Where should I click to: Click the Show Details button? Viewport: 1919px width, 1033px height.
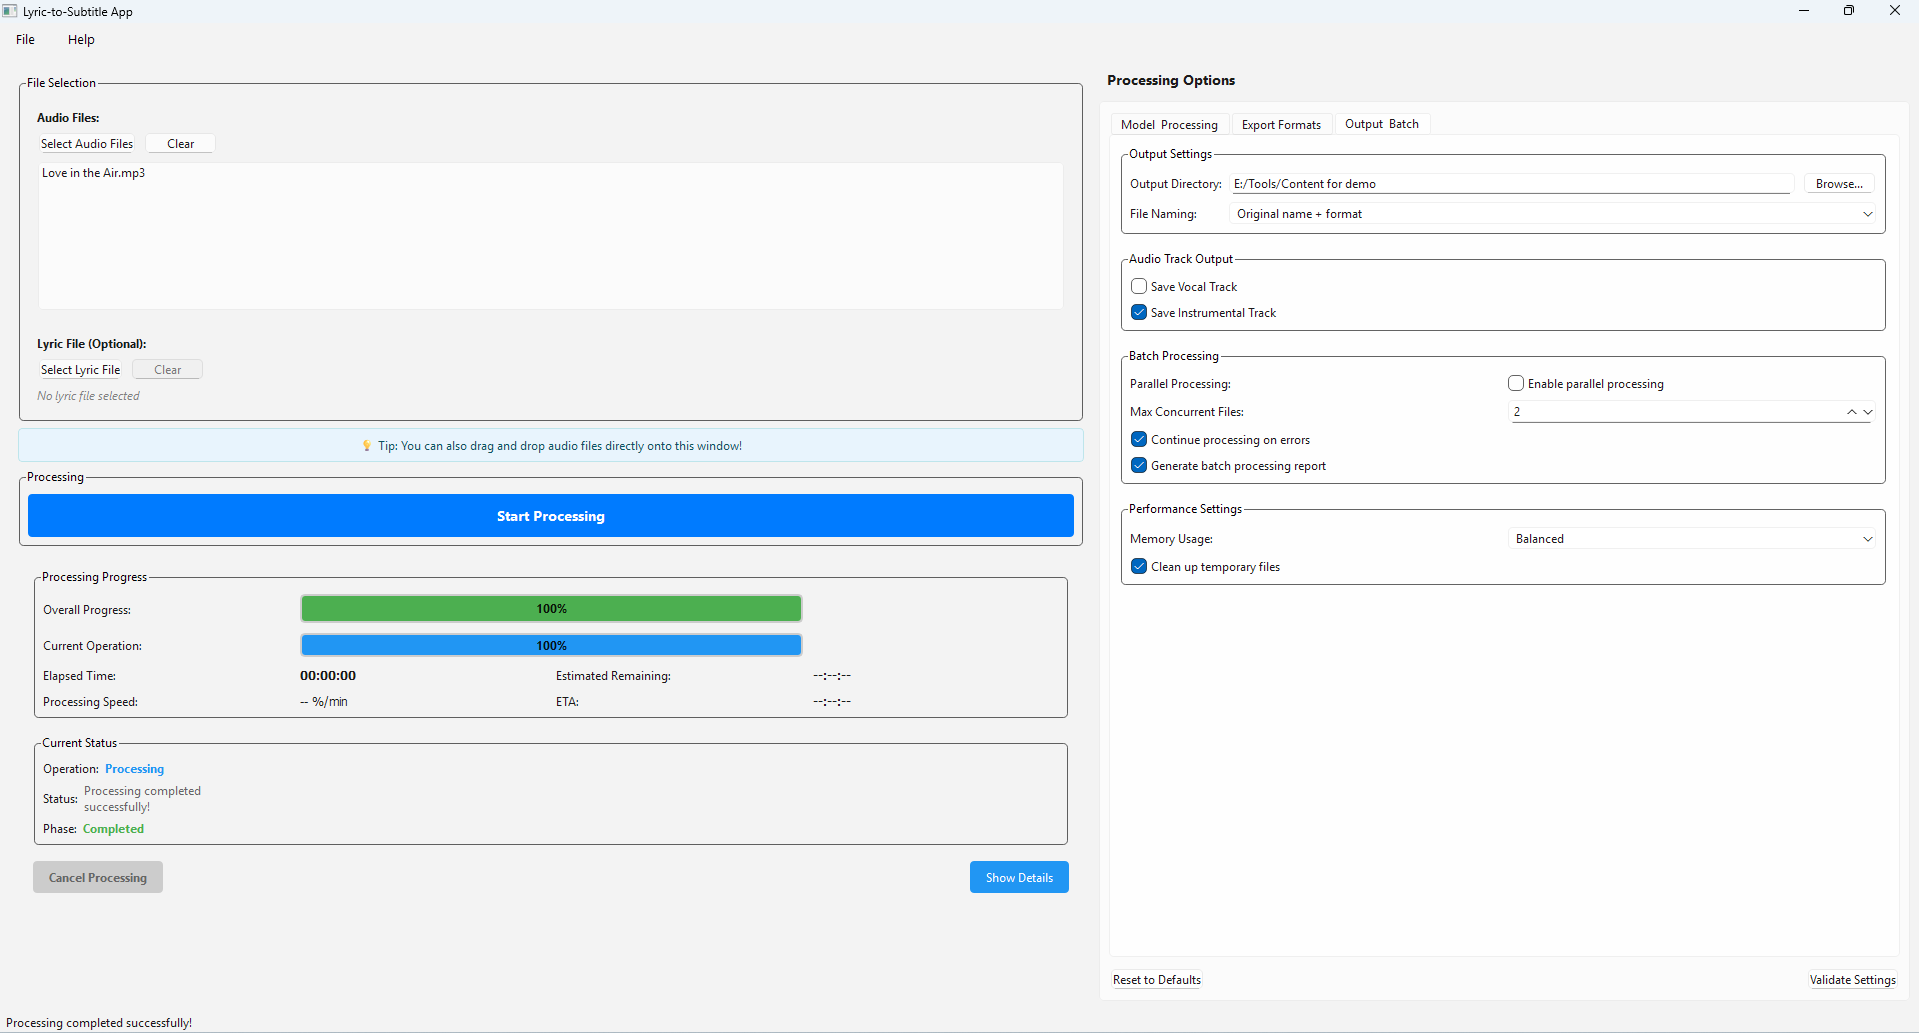(1019, 877)
